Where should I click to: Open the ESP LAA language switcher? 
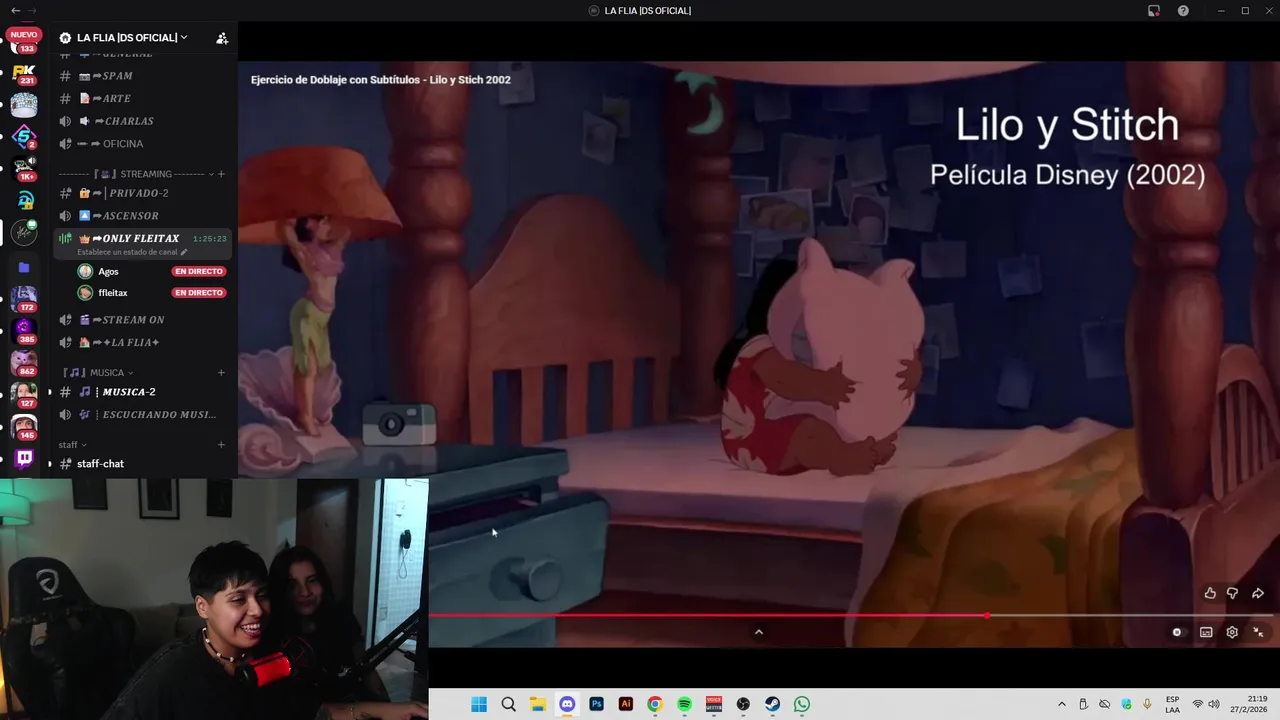point(1172,704)
